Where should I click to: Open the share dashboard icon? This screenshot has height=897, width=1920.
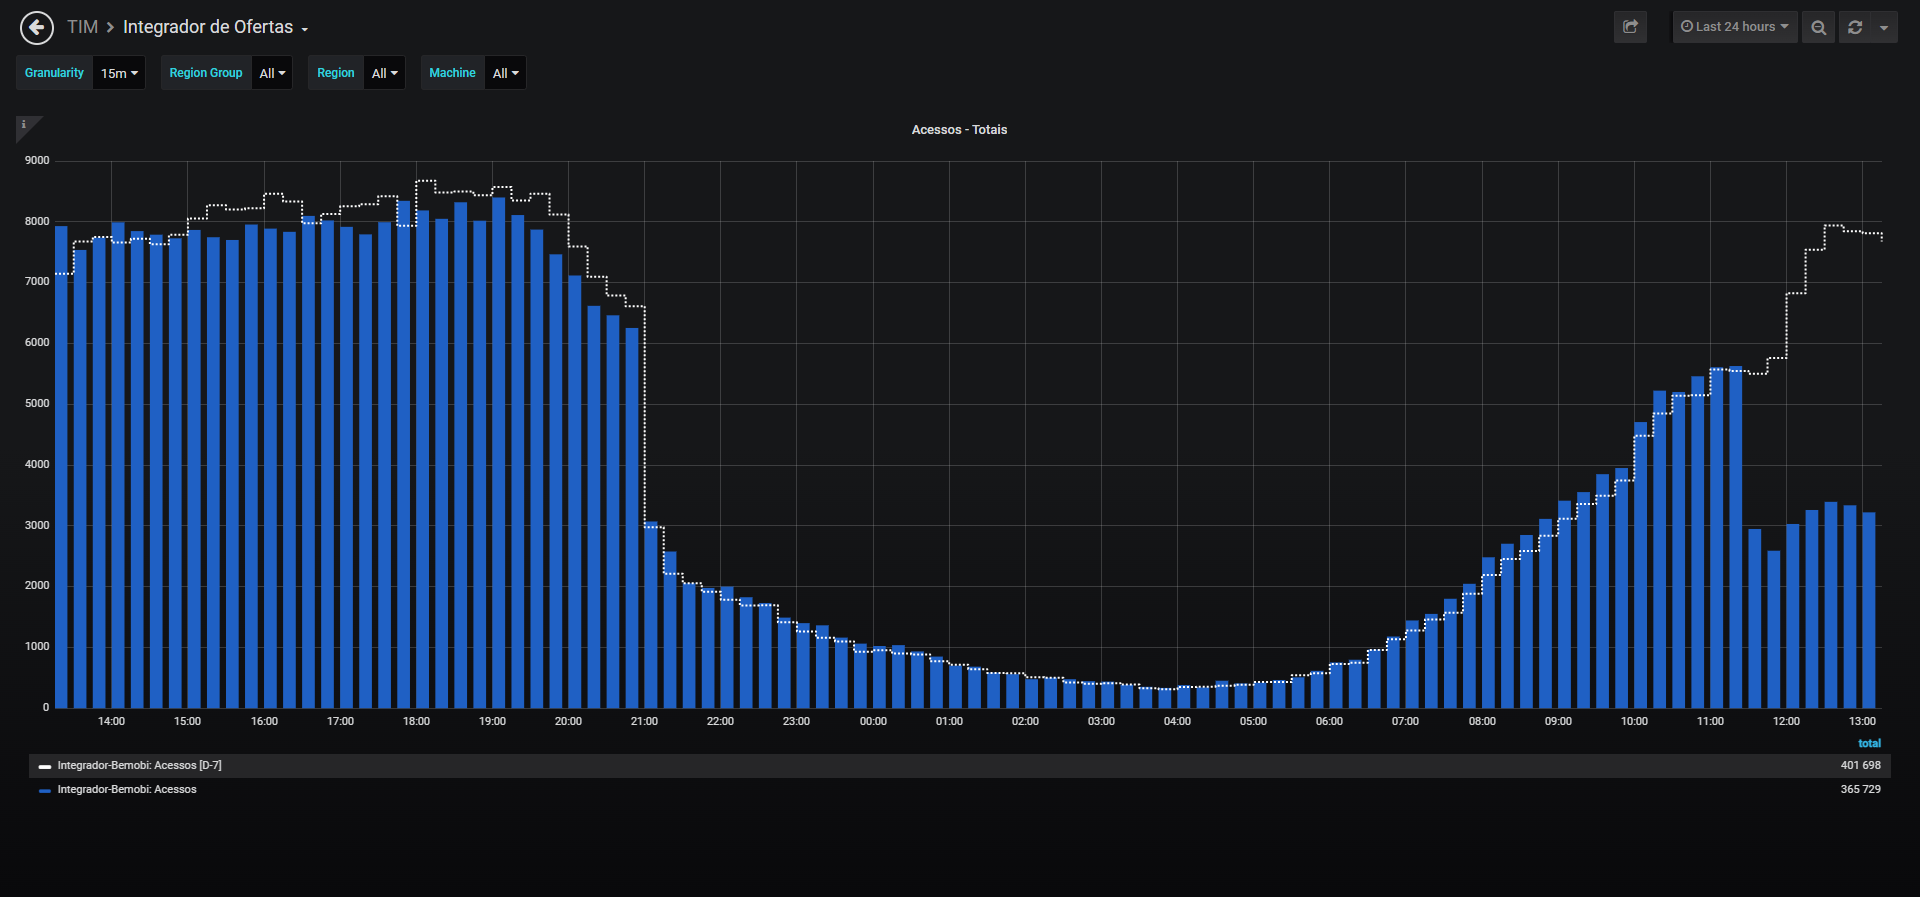pyautogui.click(x=1630, y=27)
